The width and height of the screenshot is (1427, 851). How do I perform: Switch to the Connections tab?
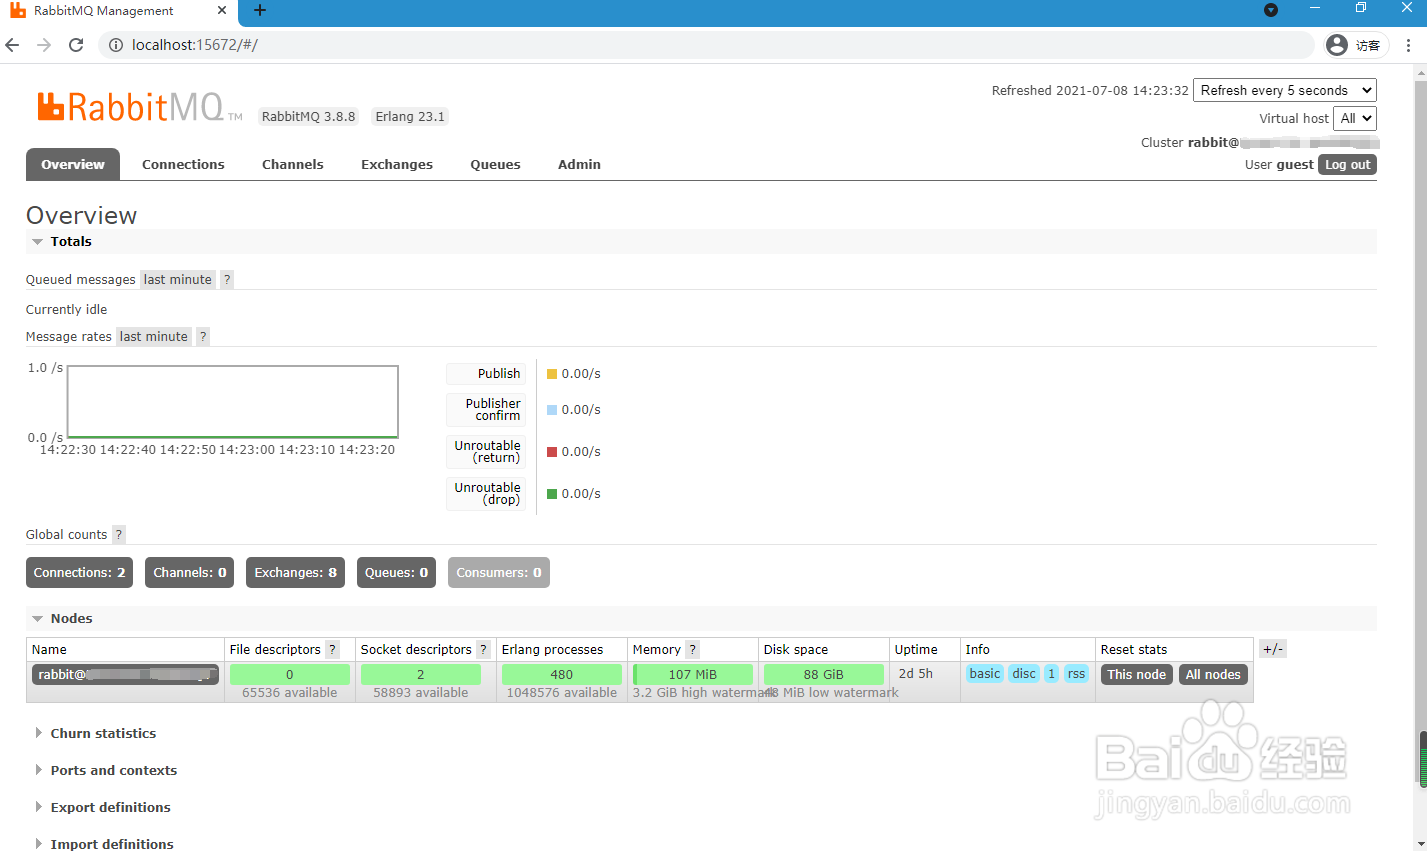click(x=183, y=165)
